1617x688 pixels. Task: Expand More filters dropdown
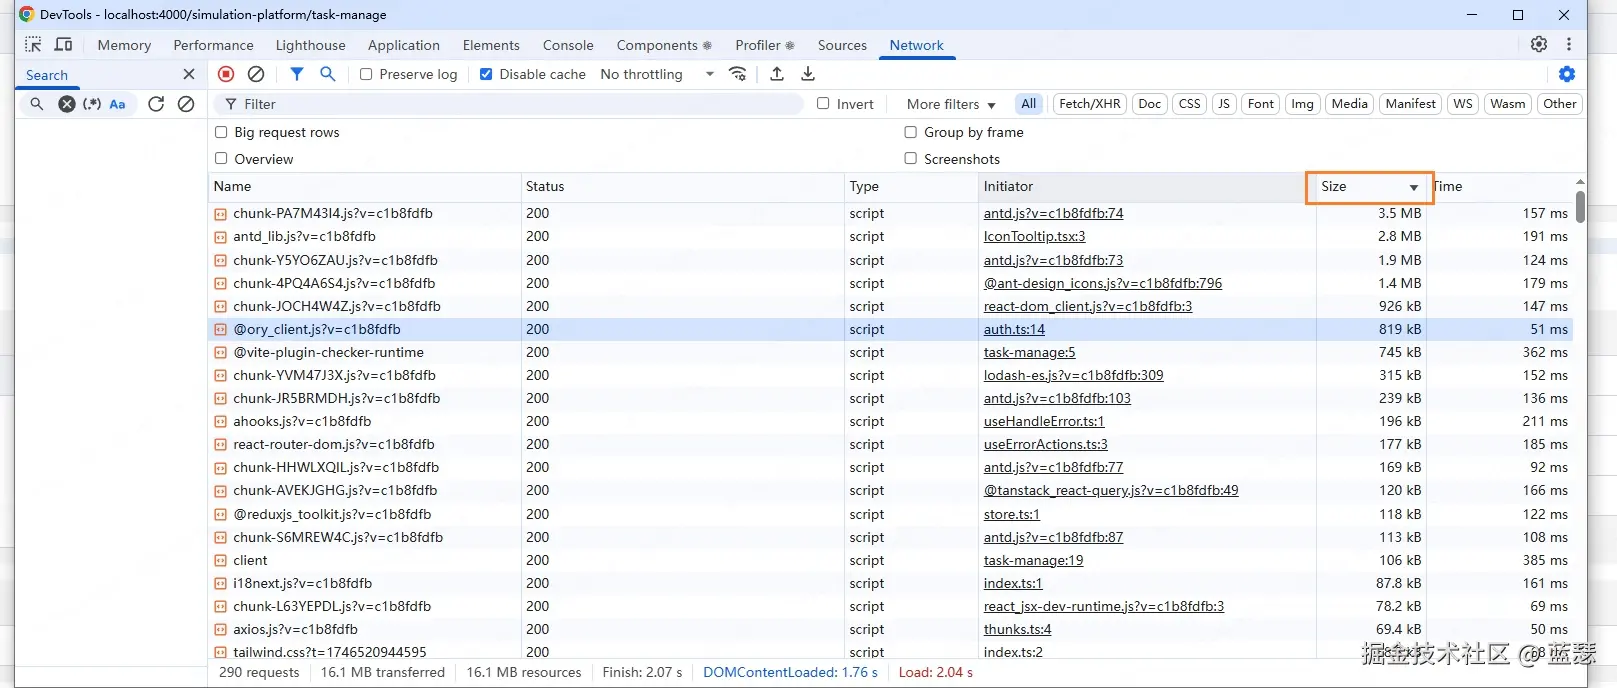click(x=950, y=104)
